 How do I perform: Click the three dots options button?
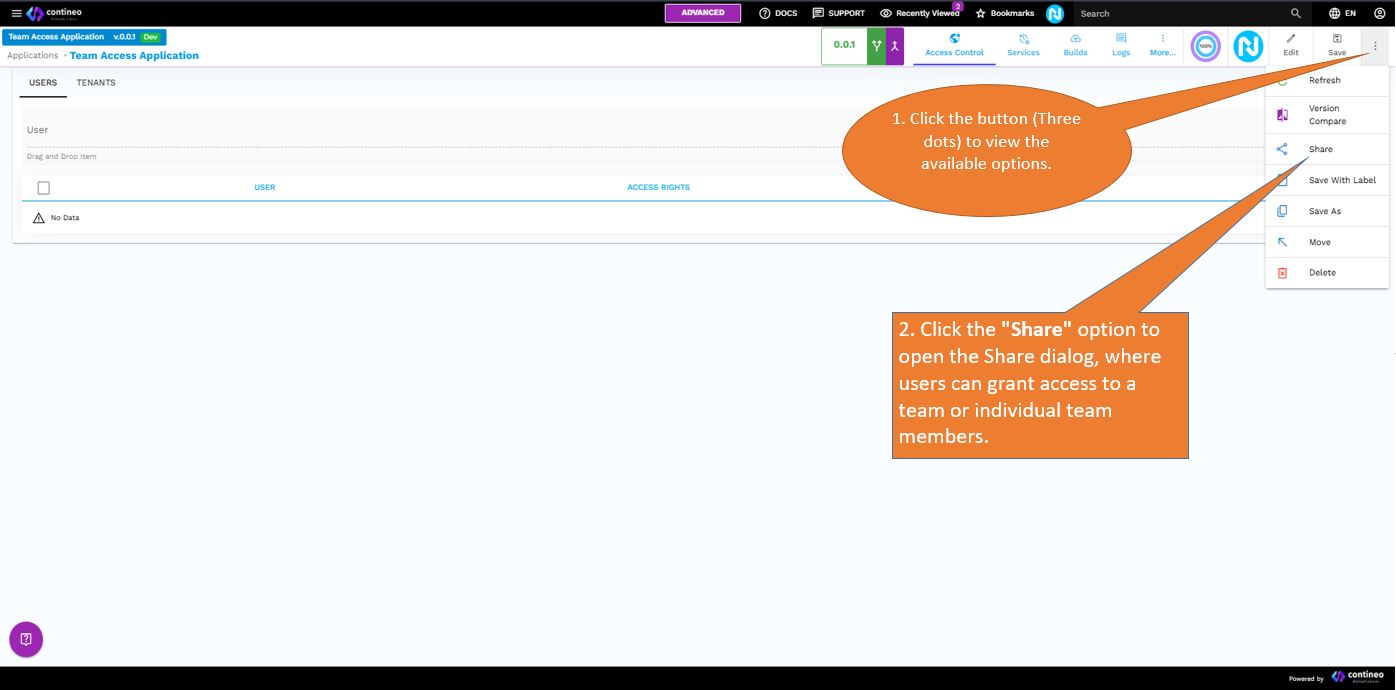tap(1375, 46)
